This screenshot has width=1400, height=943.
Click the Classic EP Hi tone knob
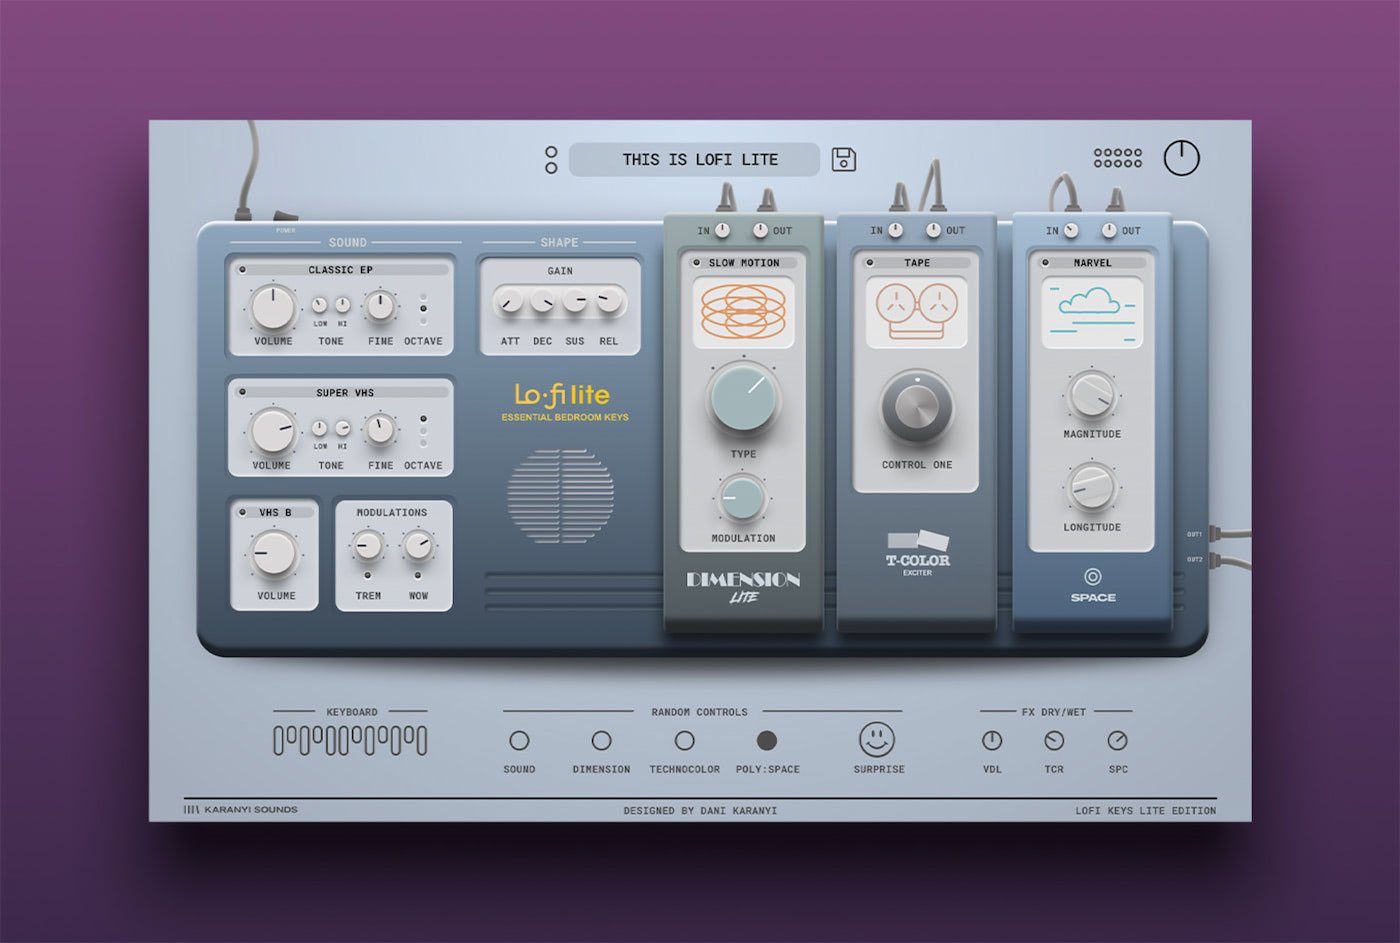[x=342, y=305]
